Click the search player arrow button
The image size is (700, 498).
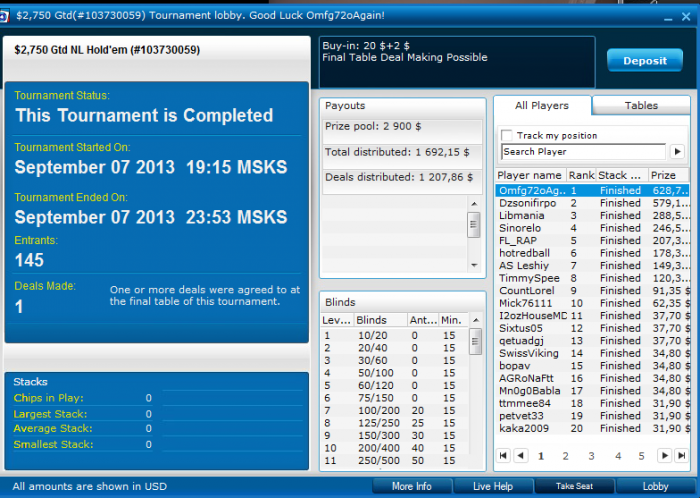pos(677,152)
